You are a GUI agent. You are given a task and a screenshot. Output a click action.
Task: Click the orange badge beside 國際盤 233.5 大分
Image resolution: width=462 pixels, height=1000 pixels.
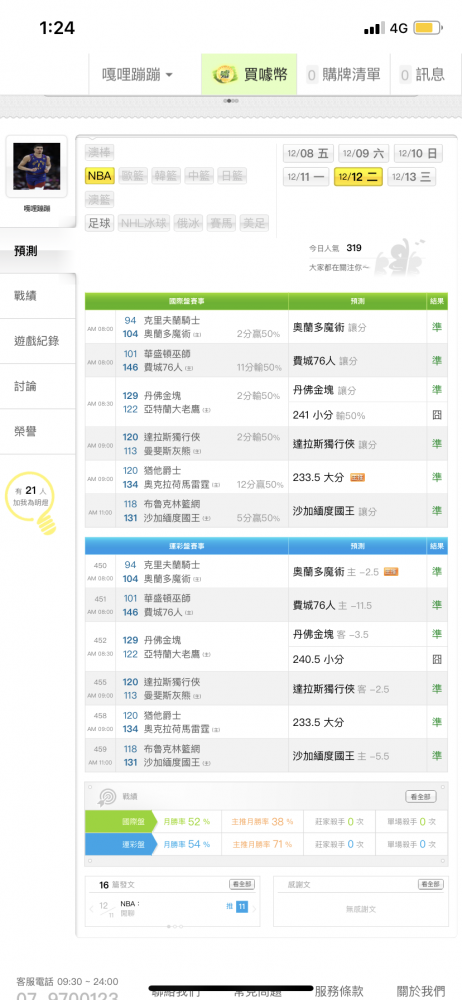(x=357, y=477)
